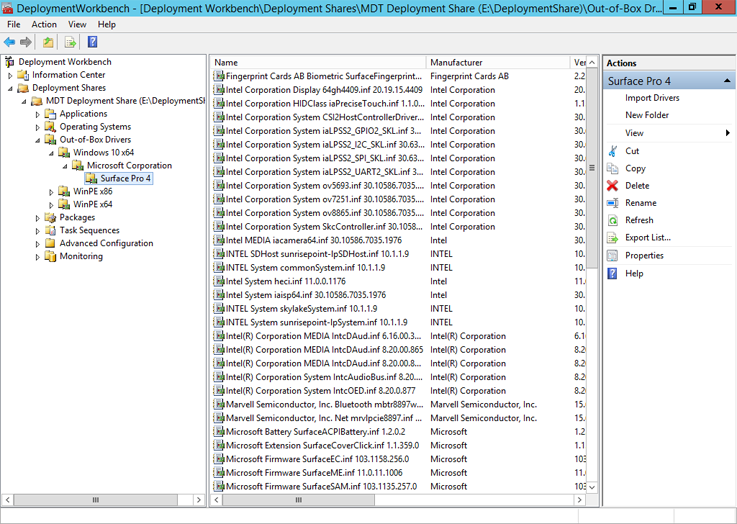The height and width of the screenshot is (524, 737).
Task: Click the Up one level folder icon
Action: 49,42
